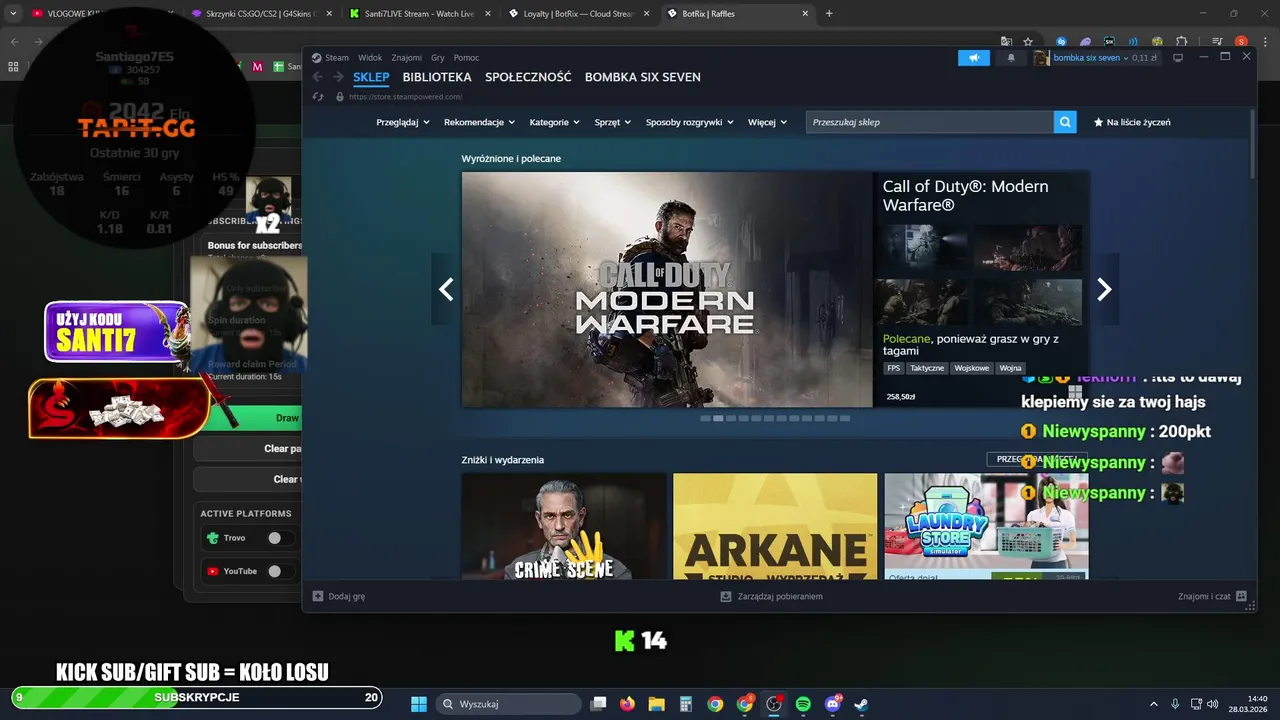The height and width of the screenshot is (720, 1280).
Task: Open Firefox from the taskbar
Action: [x=627, y=704]
